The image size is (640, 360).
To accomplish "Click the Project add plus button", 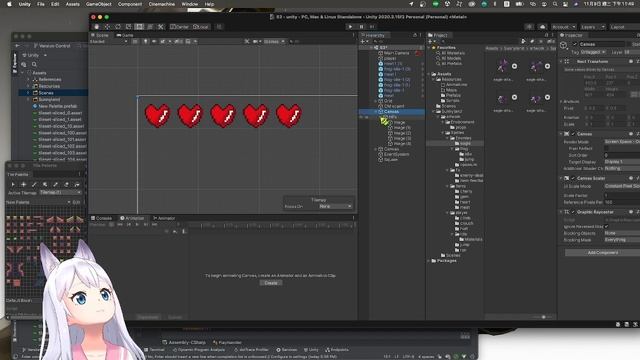I will 431,42.
